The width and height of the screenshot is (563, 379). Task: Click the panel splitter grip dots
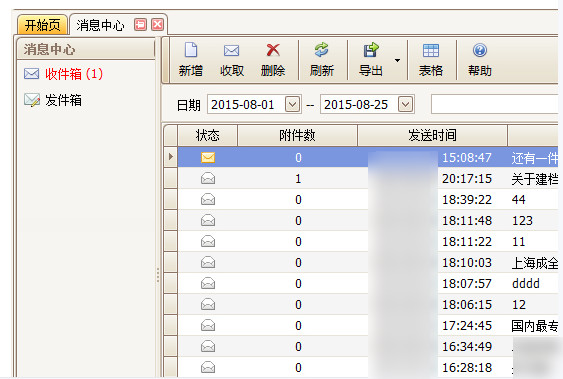click(x=158, y=275)
